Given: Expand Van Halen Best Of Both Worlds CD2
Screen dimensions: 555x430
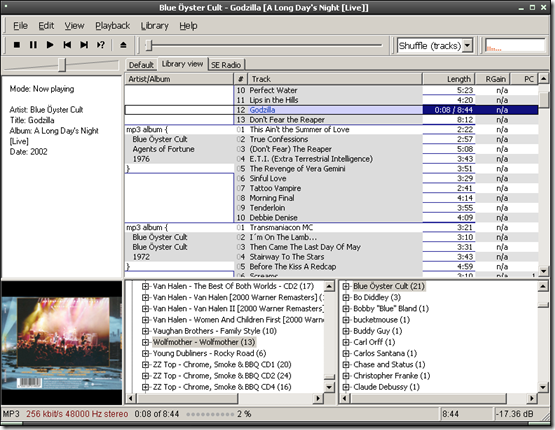Looking at the screenshot, I should point(145,286).
